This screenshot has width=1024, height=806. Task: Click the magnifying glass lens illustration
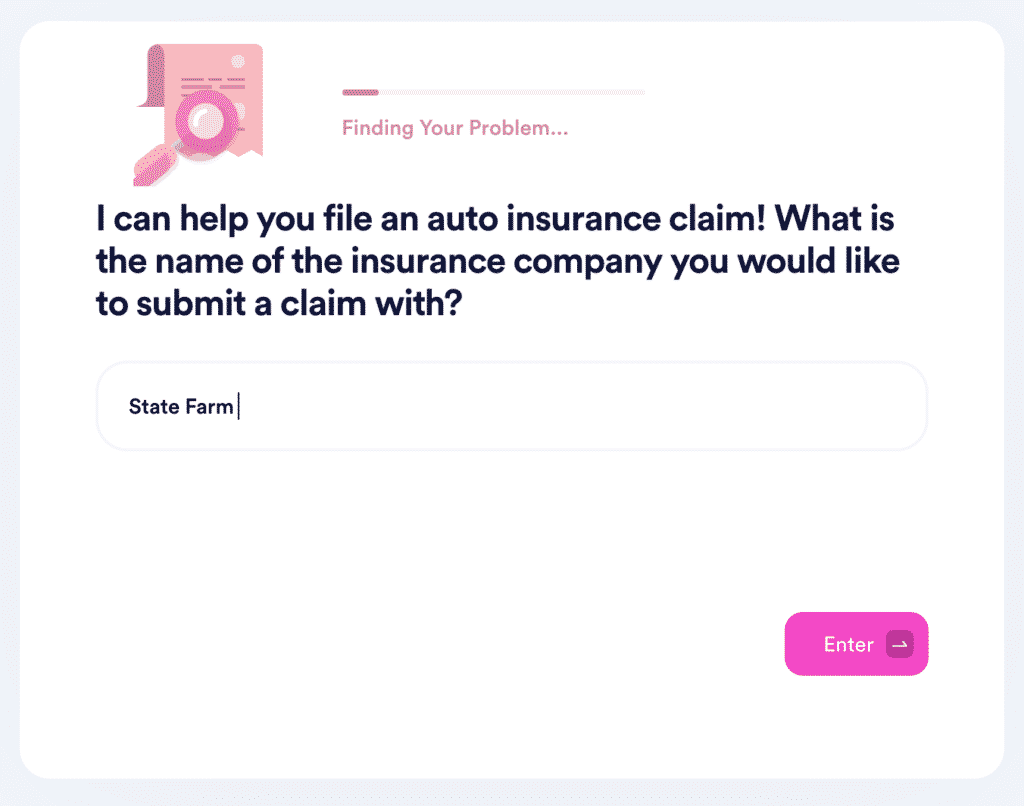click(x=206, y=122)
